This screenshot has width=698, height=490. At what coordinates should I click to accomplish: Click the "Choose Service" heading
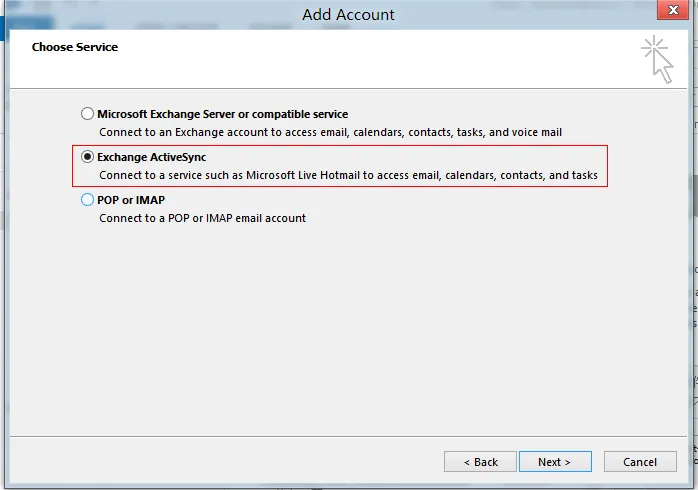pyautogui.click(x=74, y=47)
